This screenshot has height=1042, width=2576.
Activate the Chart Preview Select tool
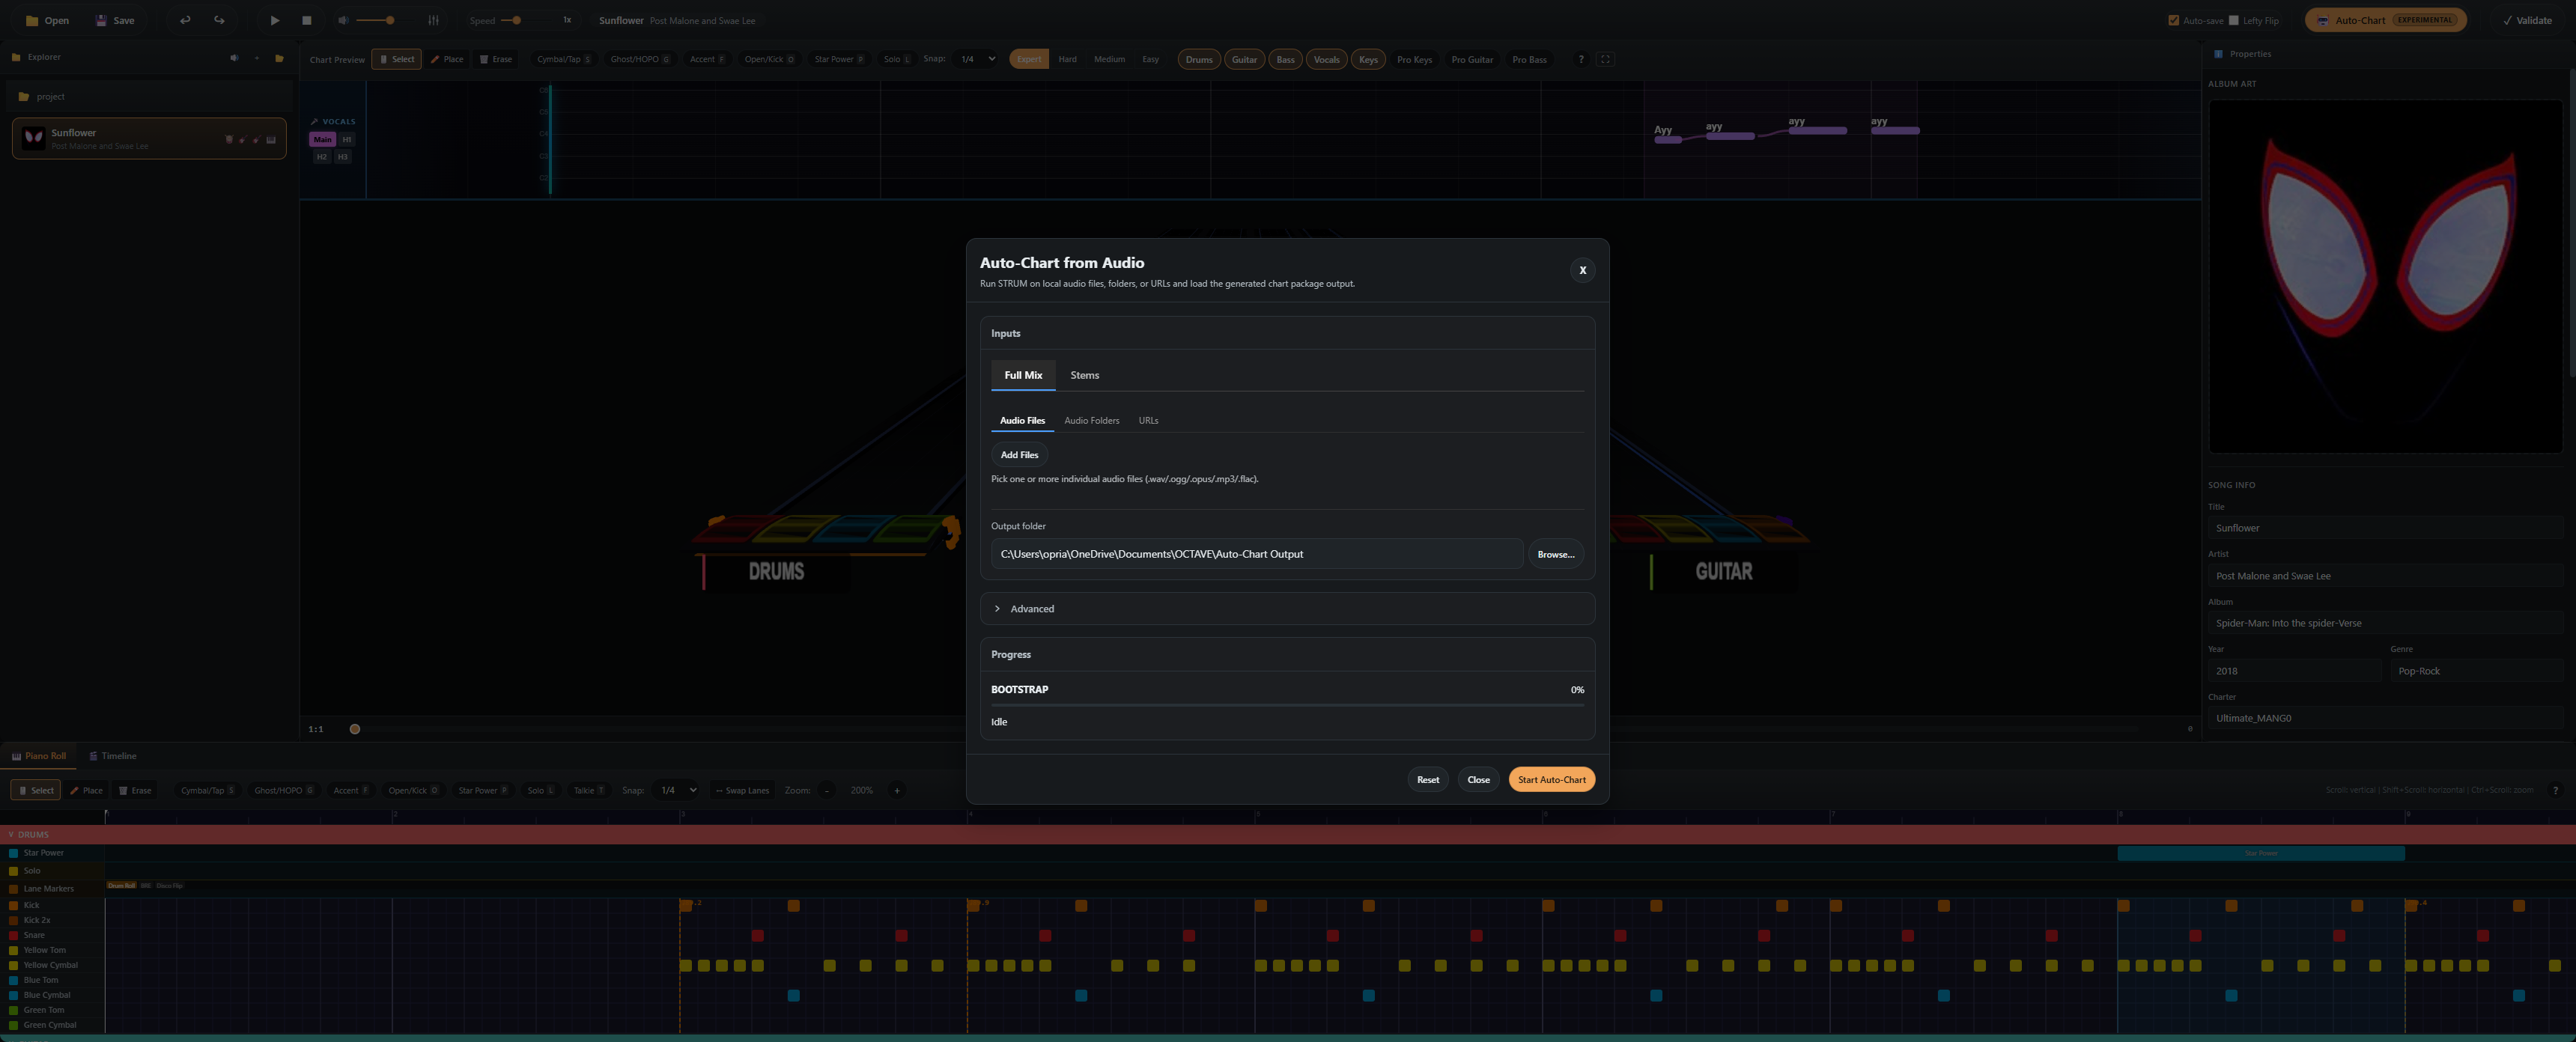[x=396, y=59]
